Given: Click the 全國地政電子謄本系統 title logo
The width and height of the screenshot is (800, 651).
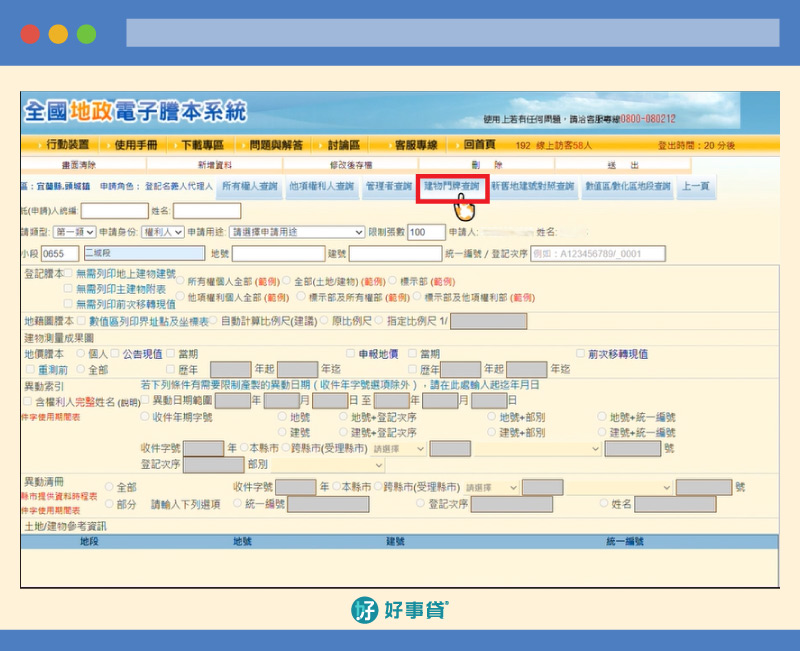Looking at the screenshot, I should [x=134, y=111].
